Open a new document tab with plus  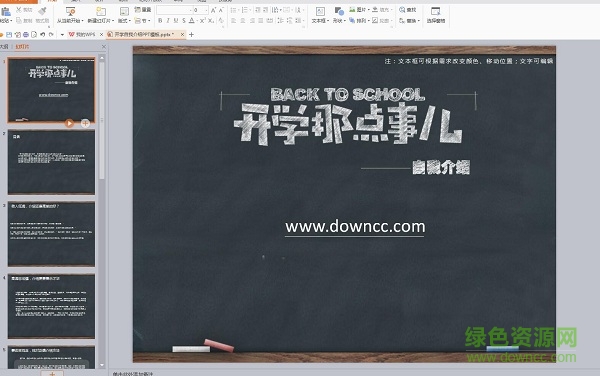pos(191,34)
